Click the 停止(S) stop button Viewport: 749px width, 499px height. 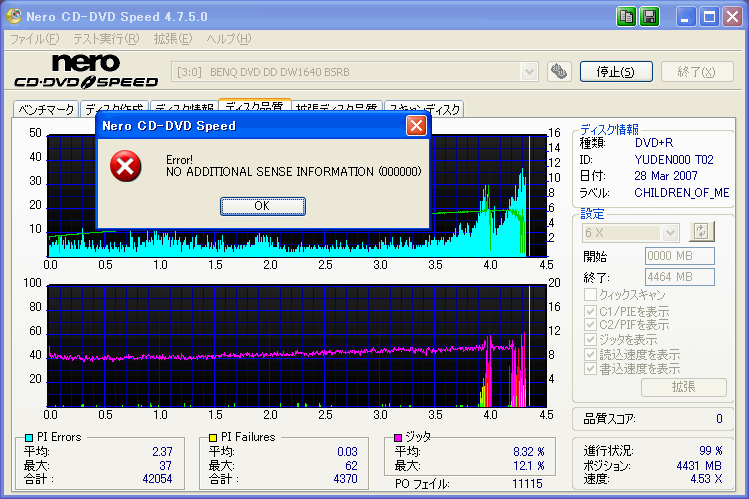pyautogui.click(x=616, y=72)
